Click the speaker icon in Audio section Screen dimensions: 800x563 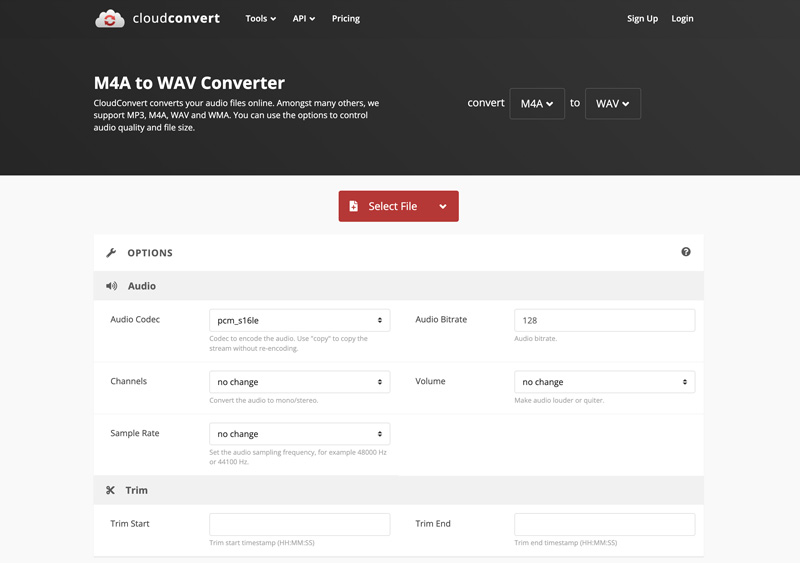tap(111, 286)
